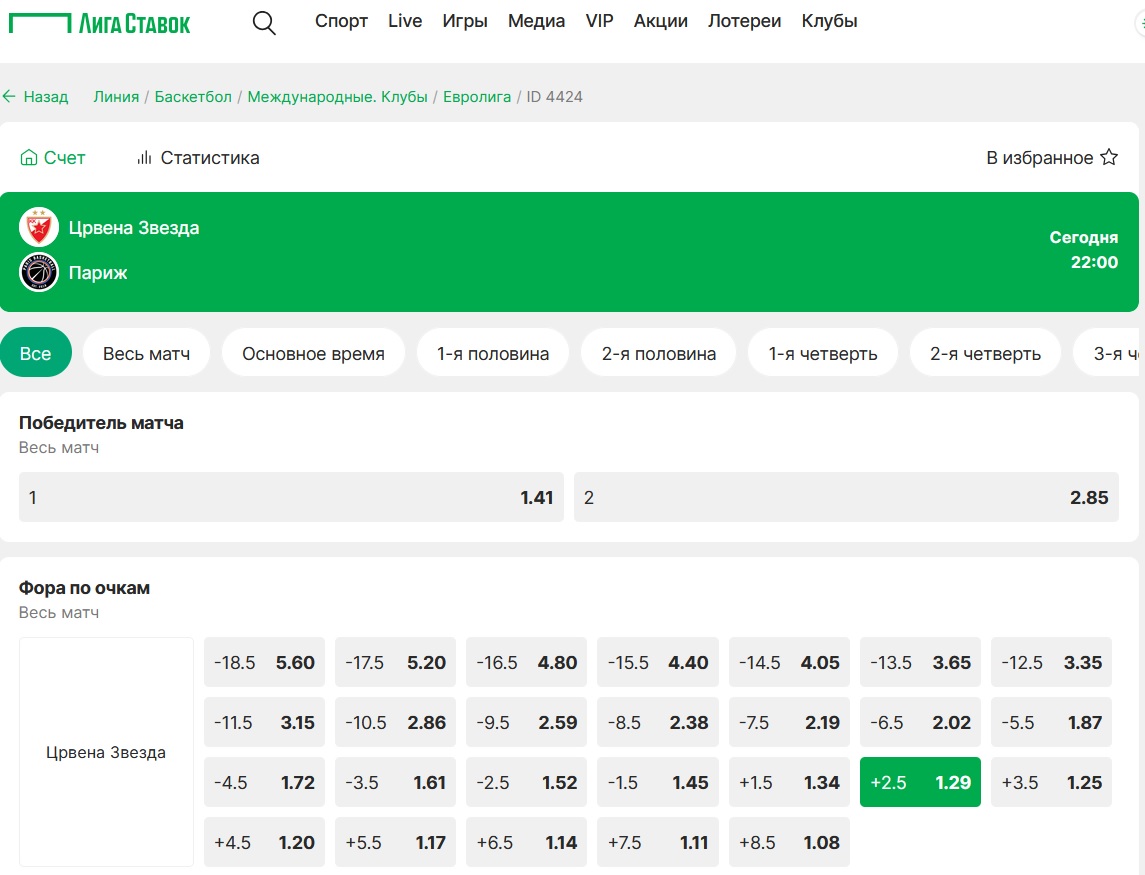The height and width of the screenshot is (875, 1145).
Task: Select the Весь матч filter
Action: coord(146,353)
